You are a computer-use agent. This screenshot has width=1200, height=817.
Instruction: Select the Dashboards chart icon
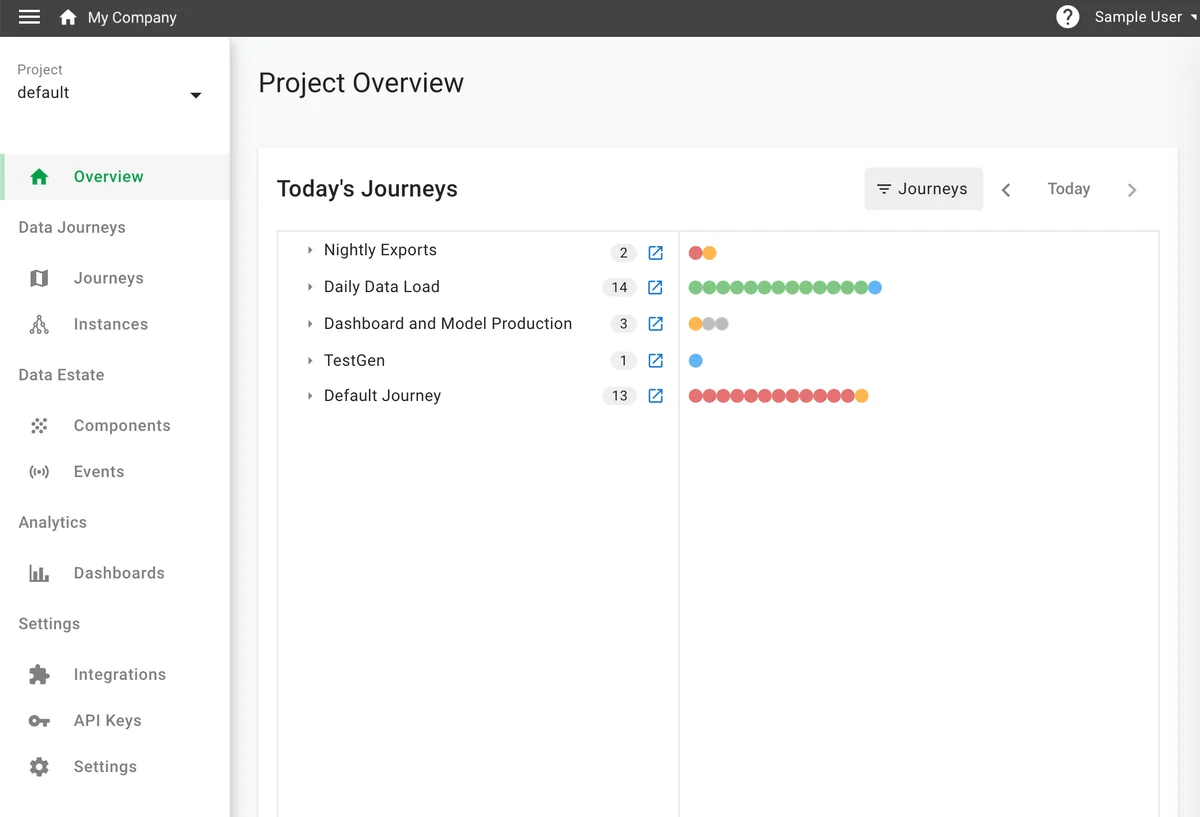coord(38,572)
